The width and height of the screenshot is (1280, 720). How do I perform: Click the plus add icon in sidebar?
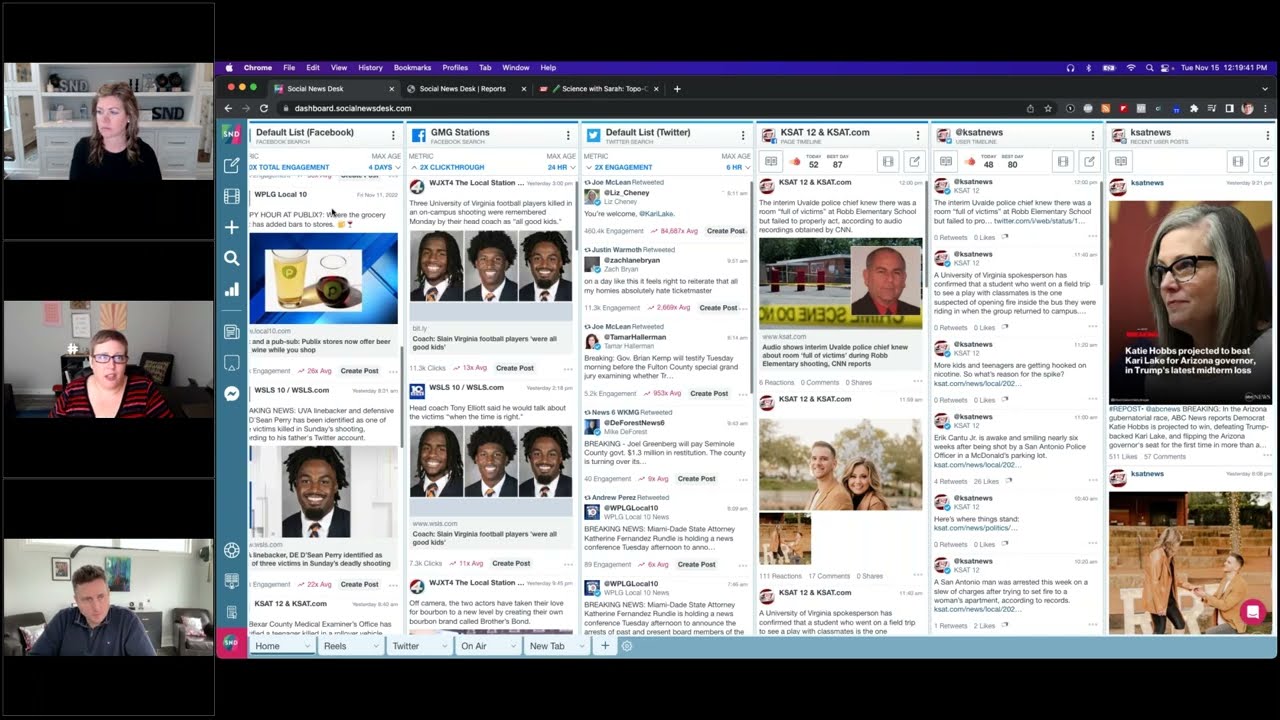231,227
